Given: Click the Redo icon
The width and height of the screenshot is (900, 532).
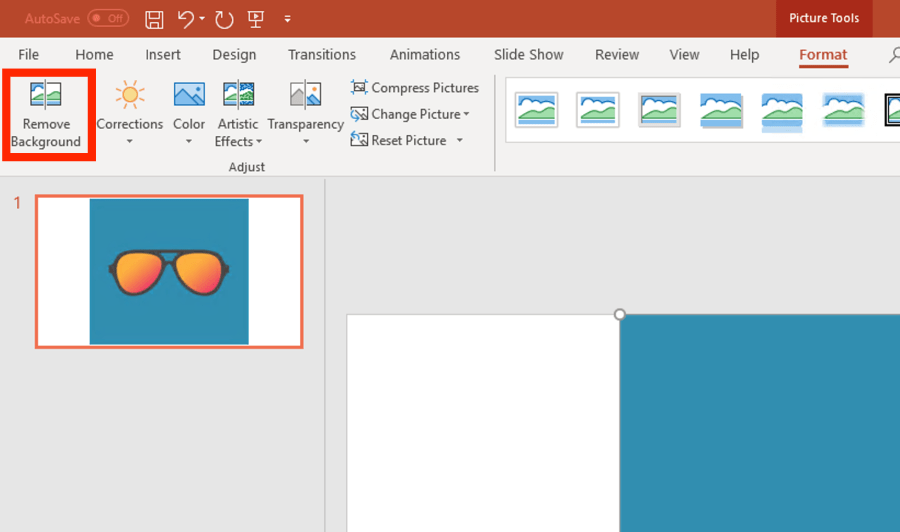Looking at the screenshot, I should 224,20.
